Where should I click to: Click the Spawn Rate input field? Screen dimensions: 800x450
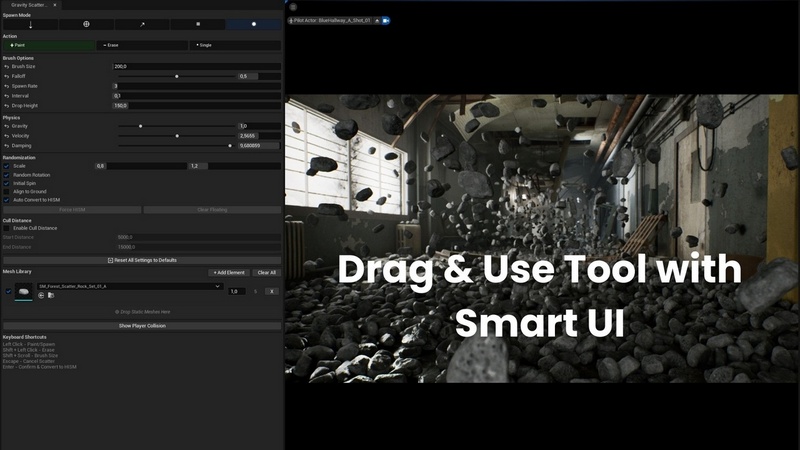click(196, 86)
